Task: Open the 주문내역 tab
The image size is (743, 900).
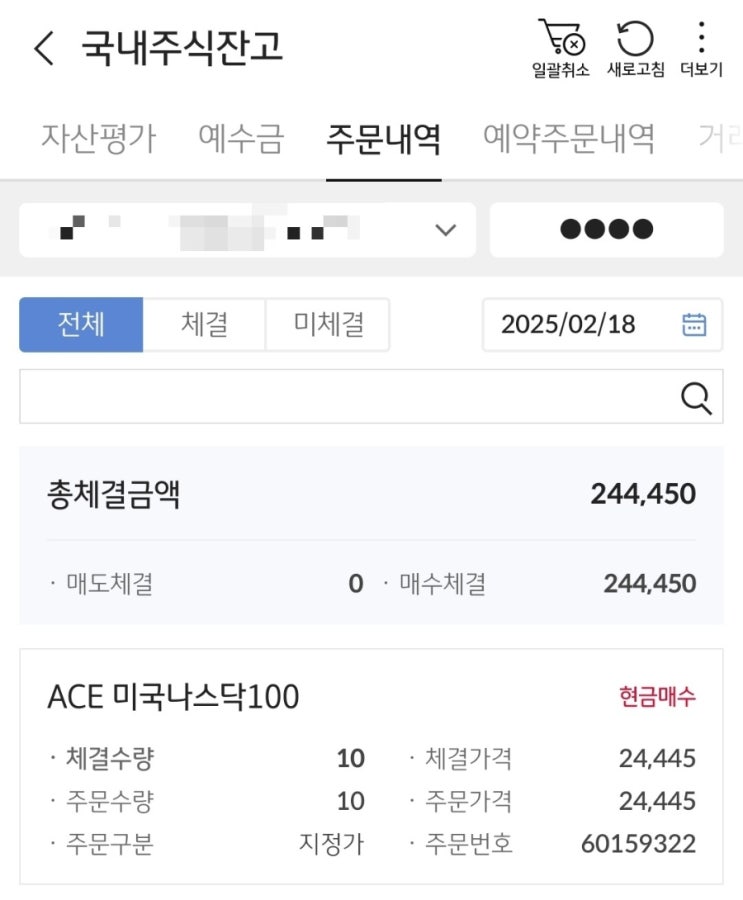Action: [x=383, y=138]
